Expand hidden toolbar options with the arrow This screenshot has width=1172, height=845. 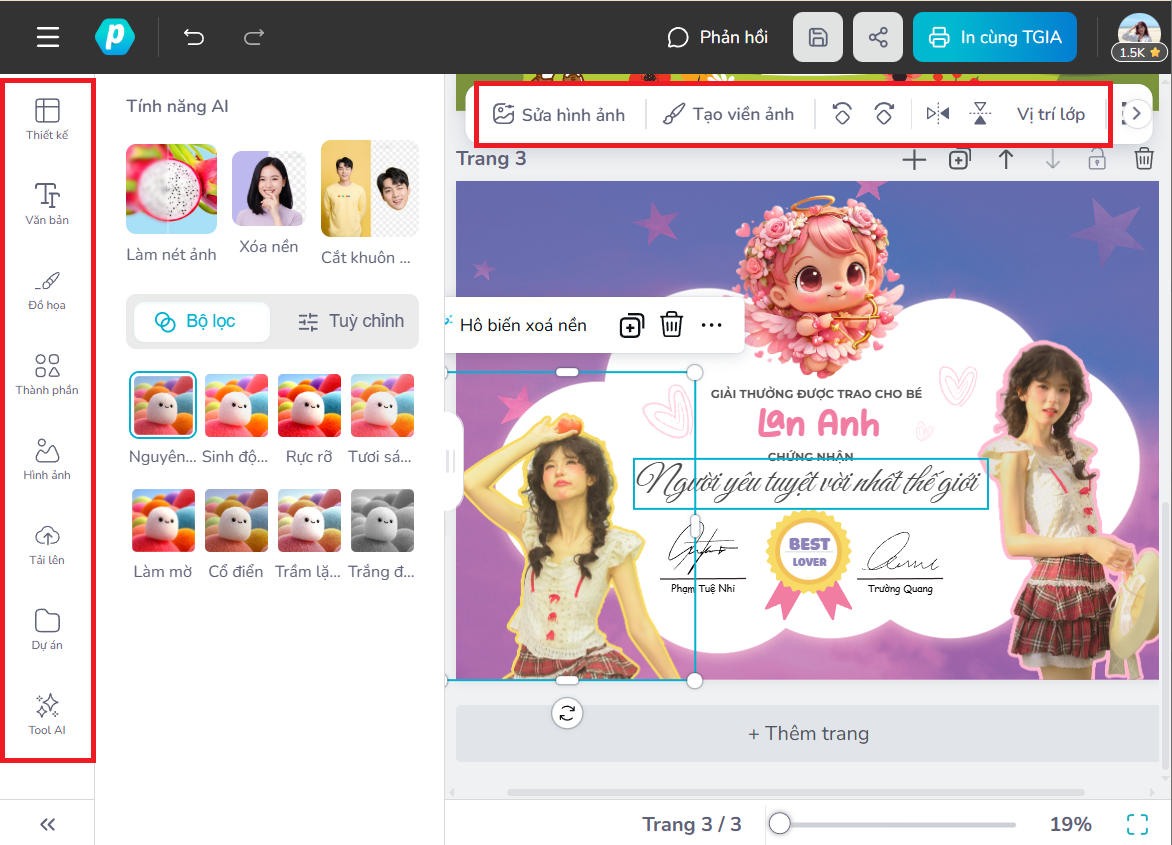[1135, 113]
